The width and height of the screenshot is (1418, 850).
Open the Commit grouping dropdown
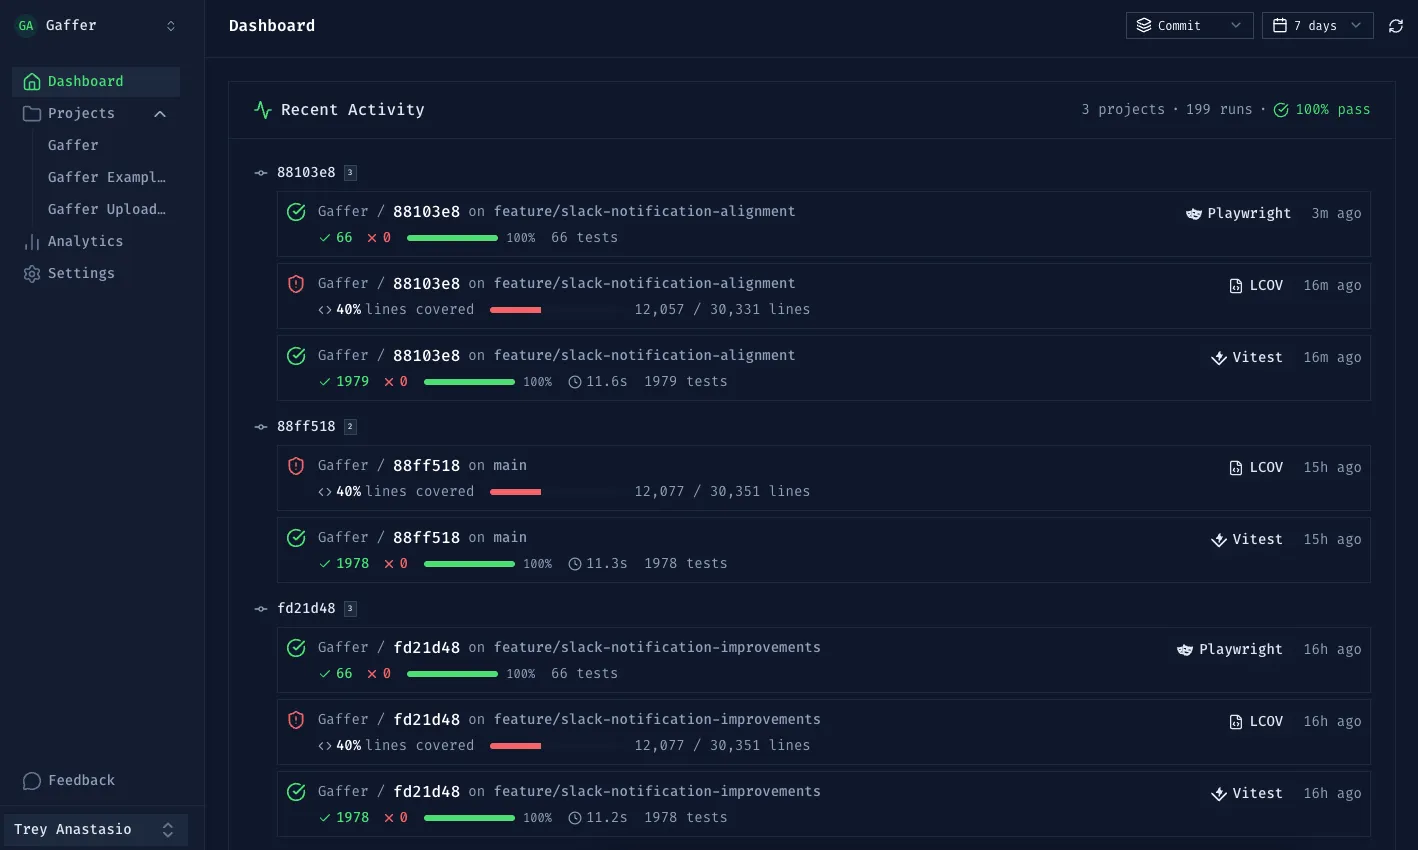1189,25
